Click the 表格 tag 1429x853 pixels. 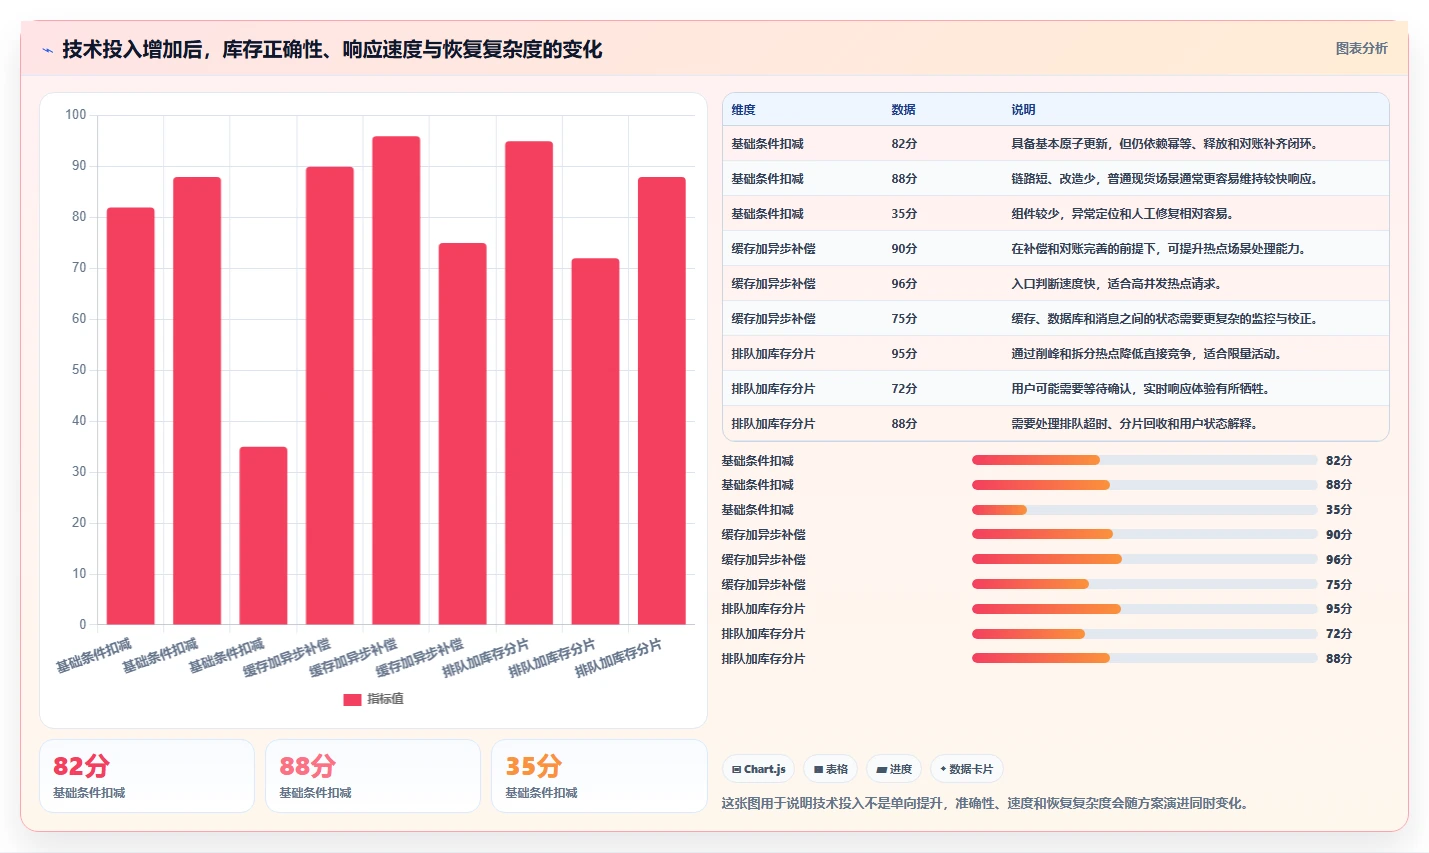click(x=831, y=769)
